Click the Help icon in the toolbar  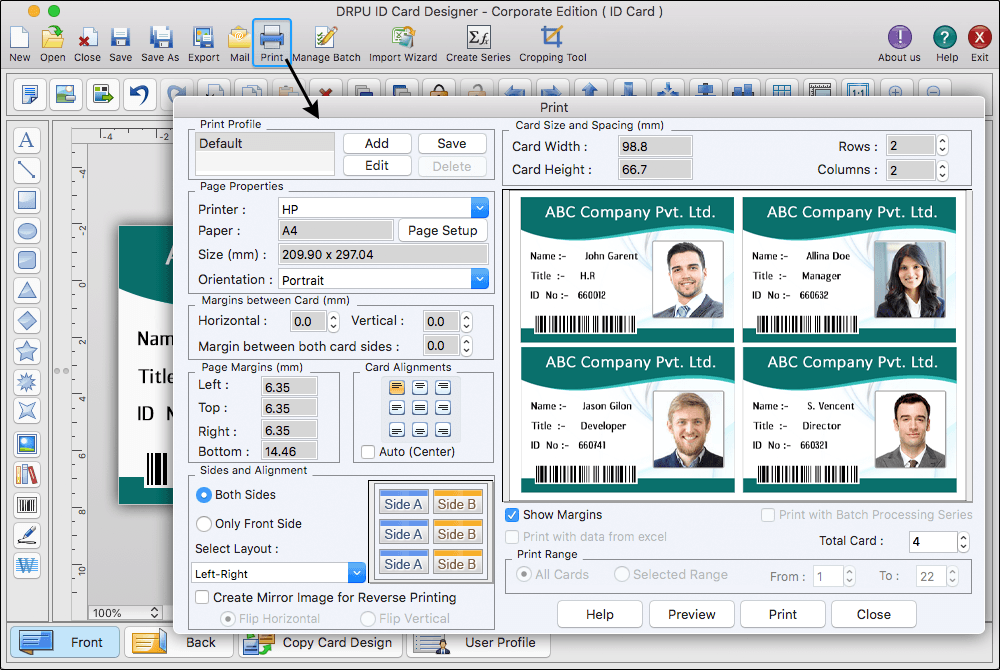[x=946, y=43]
